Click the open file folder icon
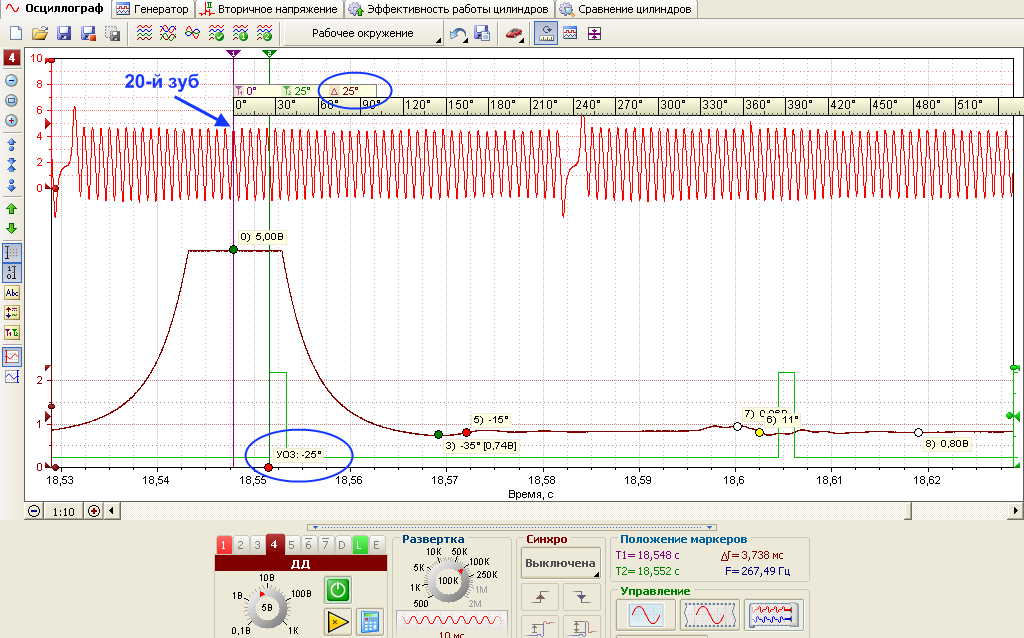Image resolution: width=1024 pixels, height=638 pixels. 40,33
